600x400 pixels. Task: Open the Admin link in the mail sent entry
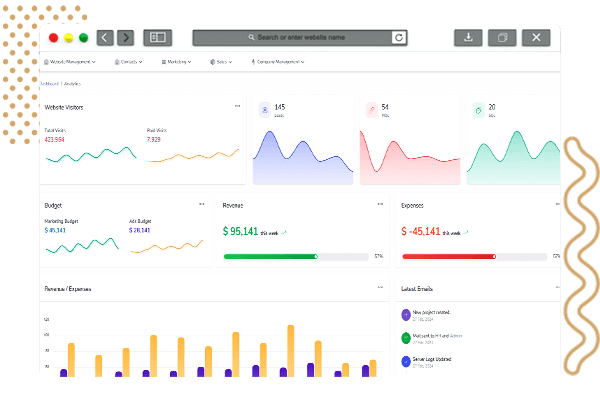coord(456,336)
